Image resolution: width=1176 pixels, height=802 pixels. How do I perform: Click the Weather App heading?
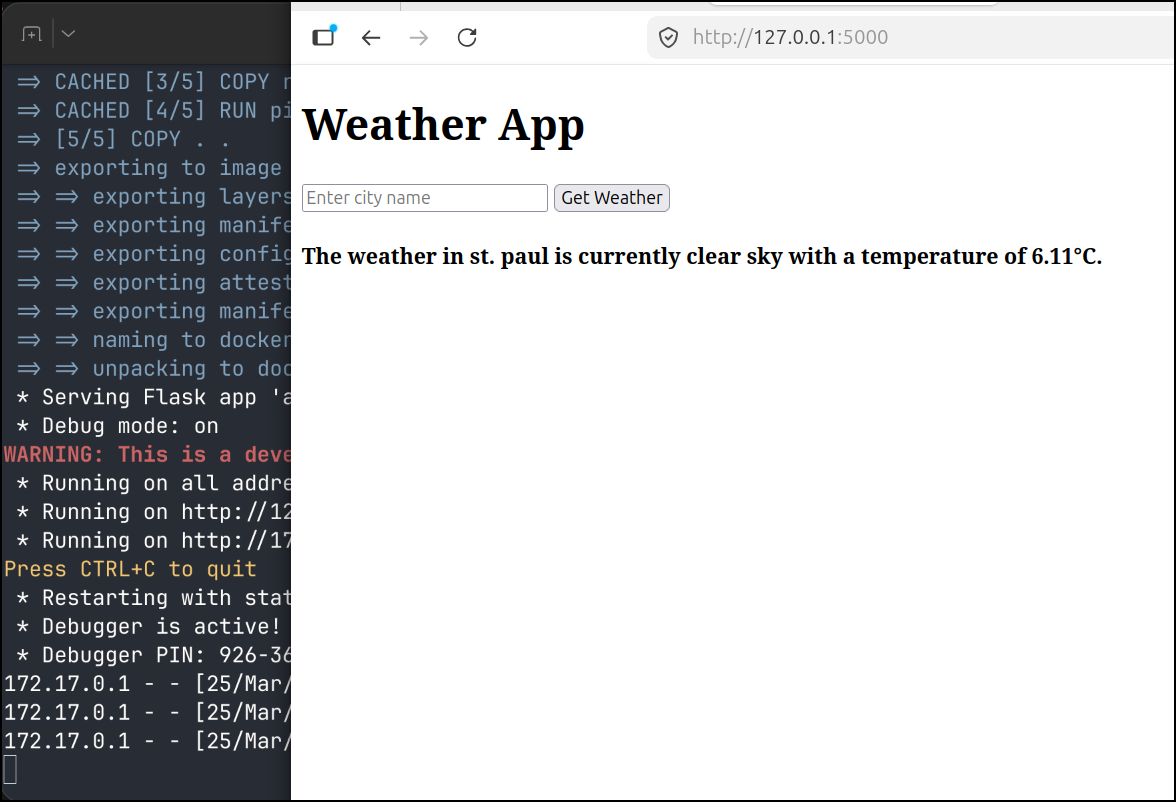point(443,125)
